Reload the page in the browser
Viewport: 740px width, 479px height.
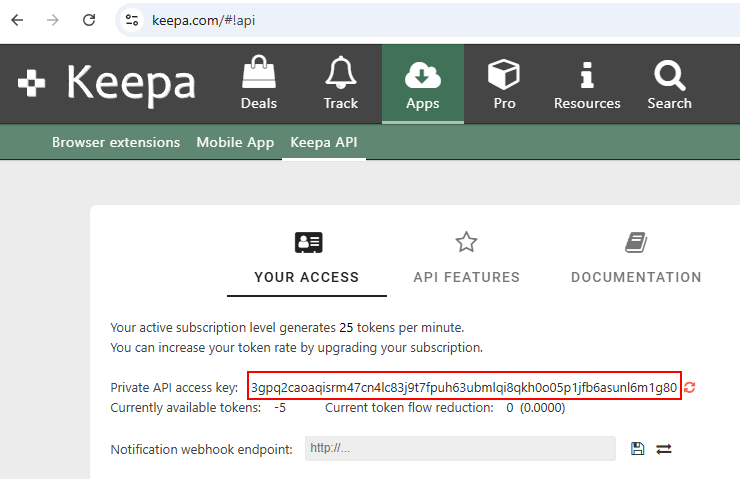(89, 20)
